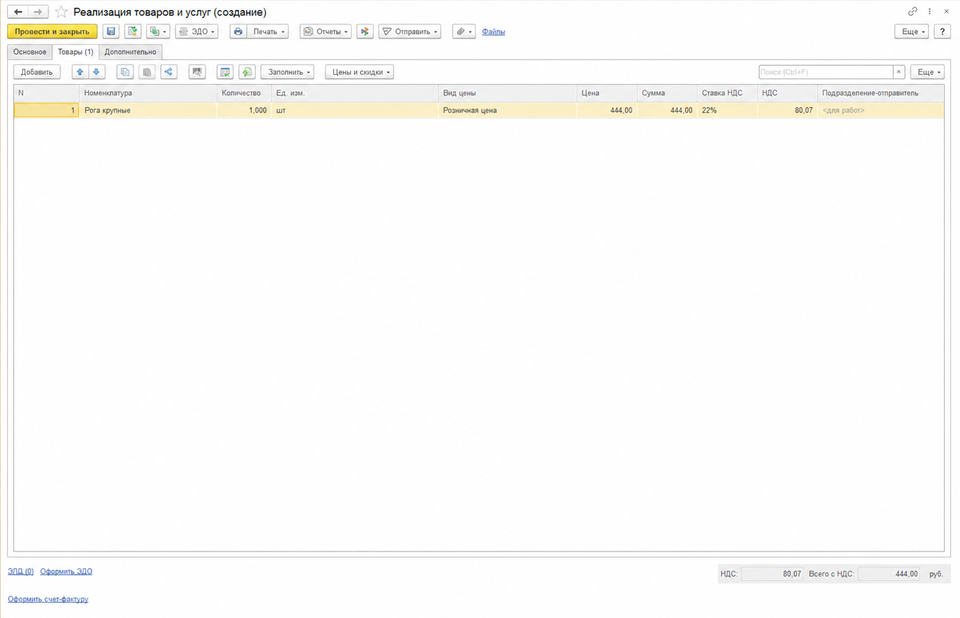The height and width of the screenshot is (618, 960).
Task: Select the unit cell шт
Action: pyautogui.click(x=354, y=110)
